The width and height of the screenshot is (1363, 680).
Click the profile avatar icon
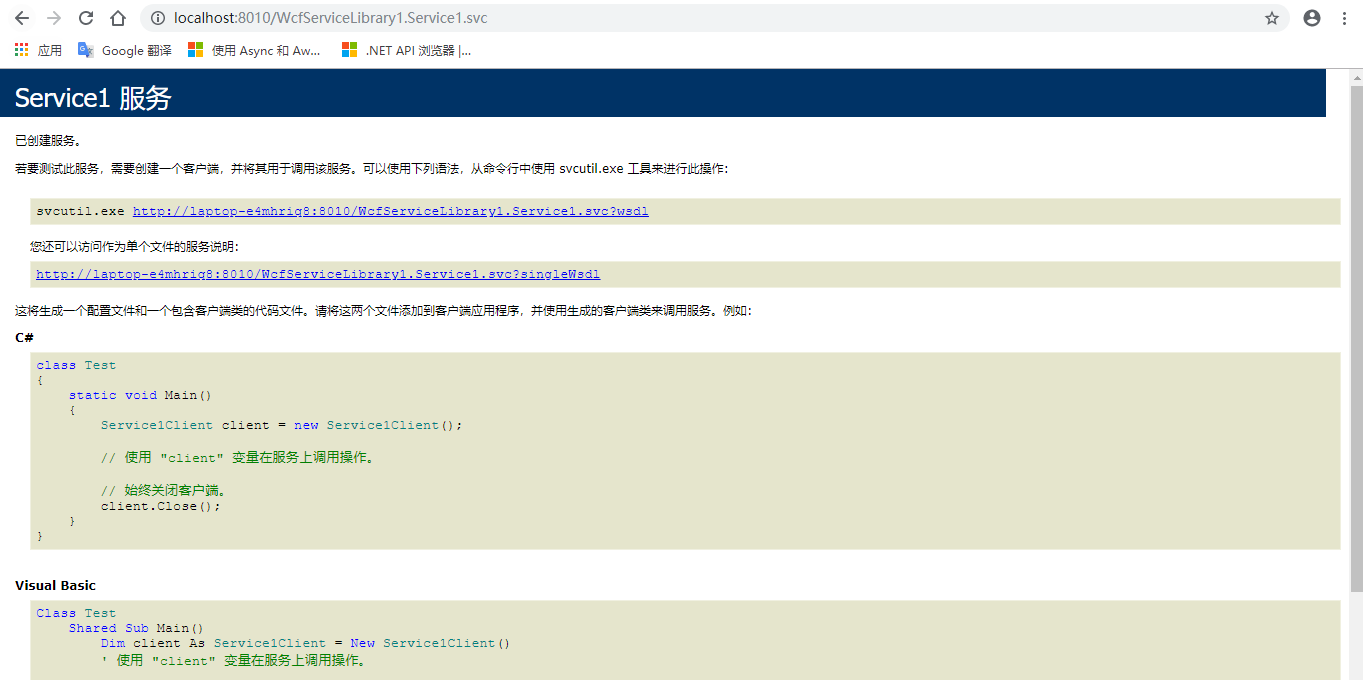point(1311,17)
